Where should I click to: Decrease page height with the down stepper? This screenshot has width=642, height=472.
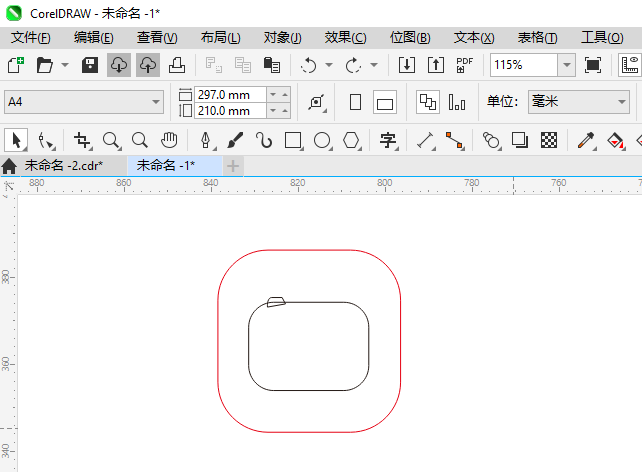point(273,111)
